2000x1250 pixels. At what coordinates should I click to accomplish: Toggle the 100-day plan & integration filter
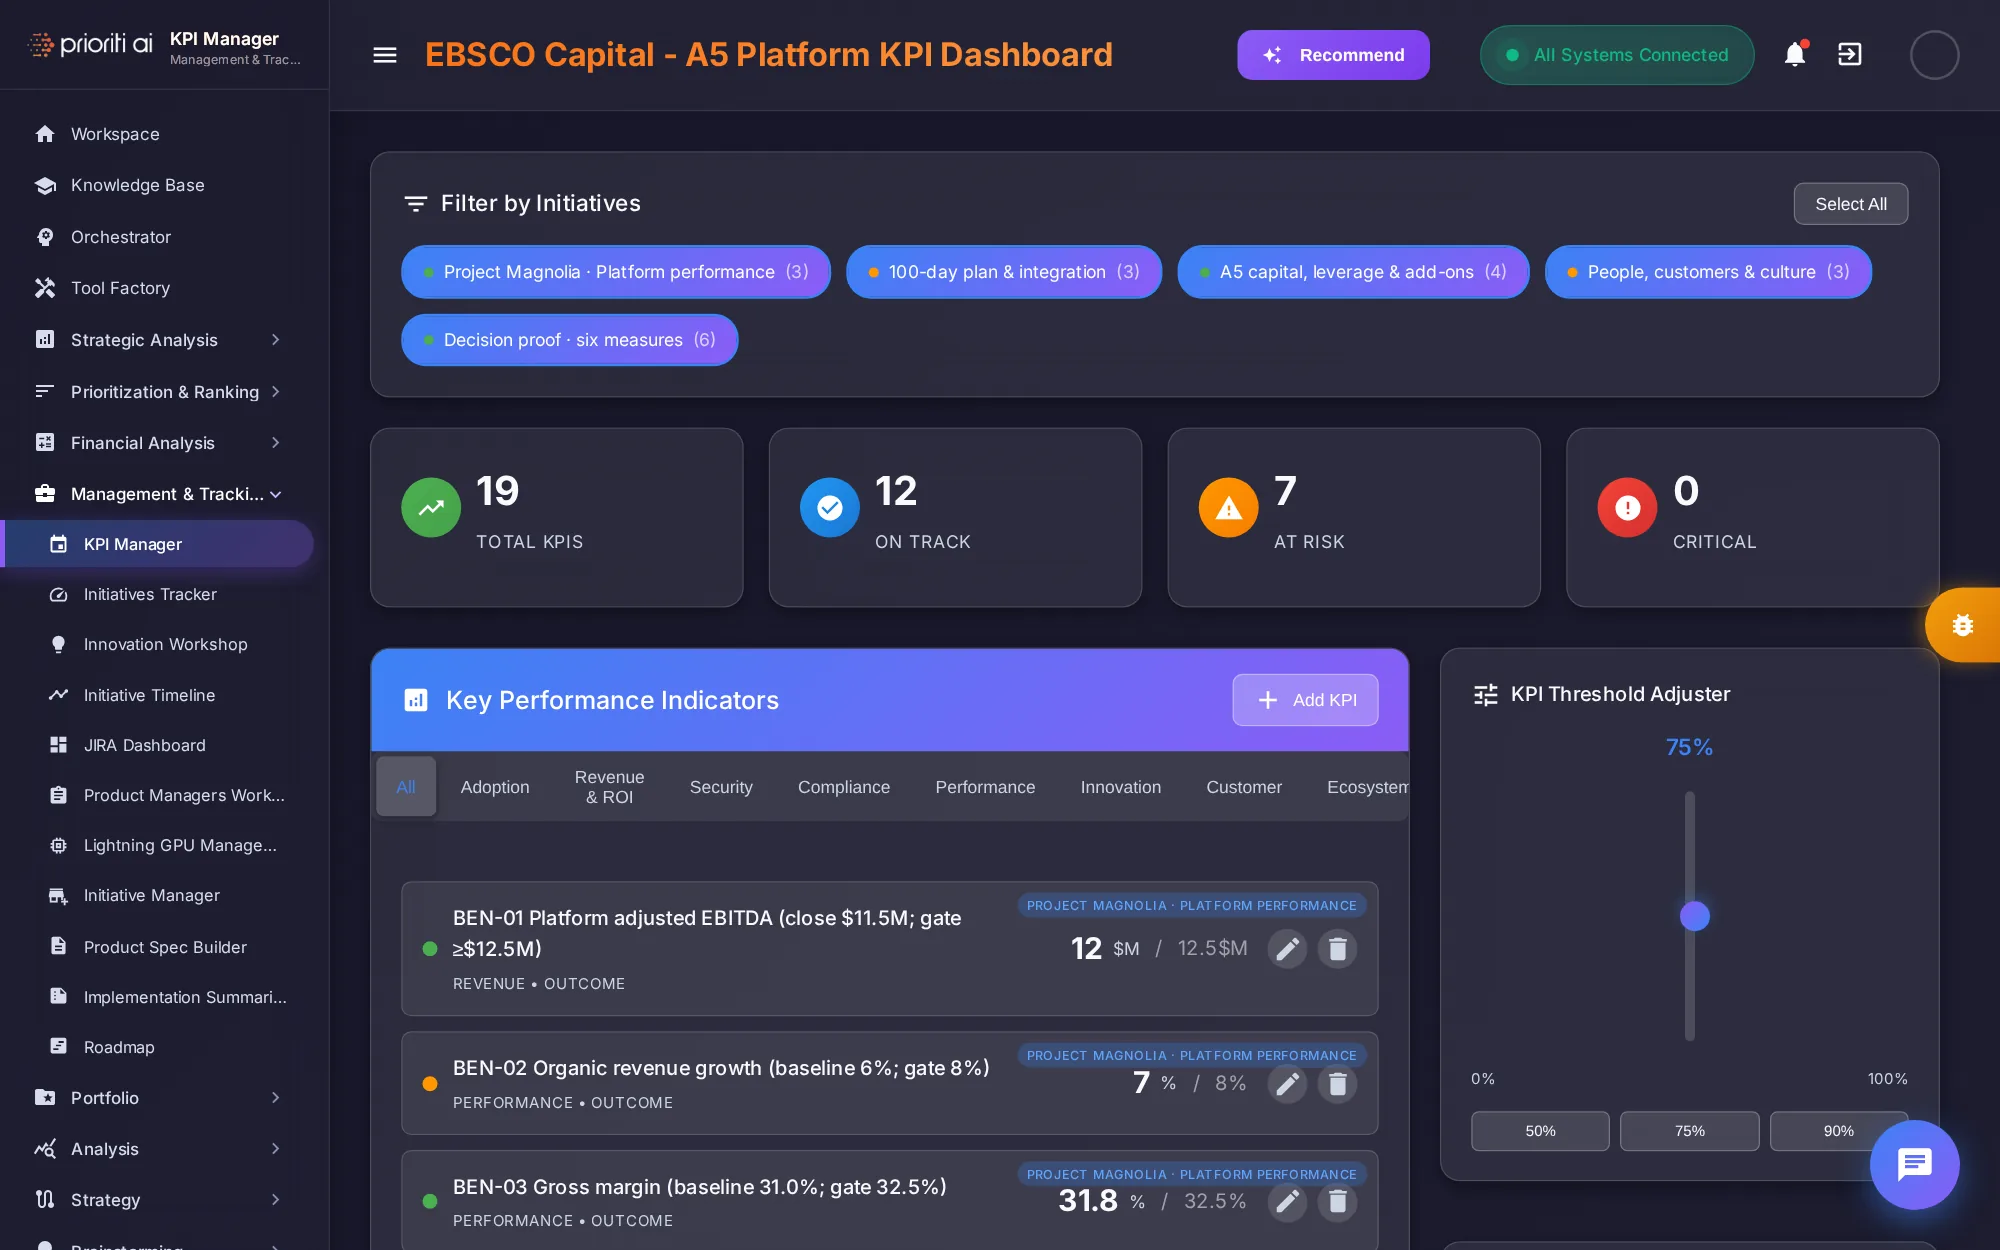(x=1004, y=272)
